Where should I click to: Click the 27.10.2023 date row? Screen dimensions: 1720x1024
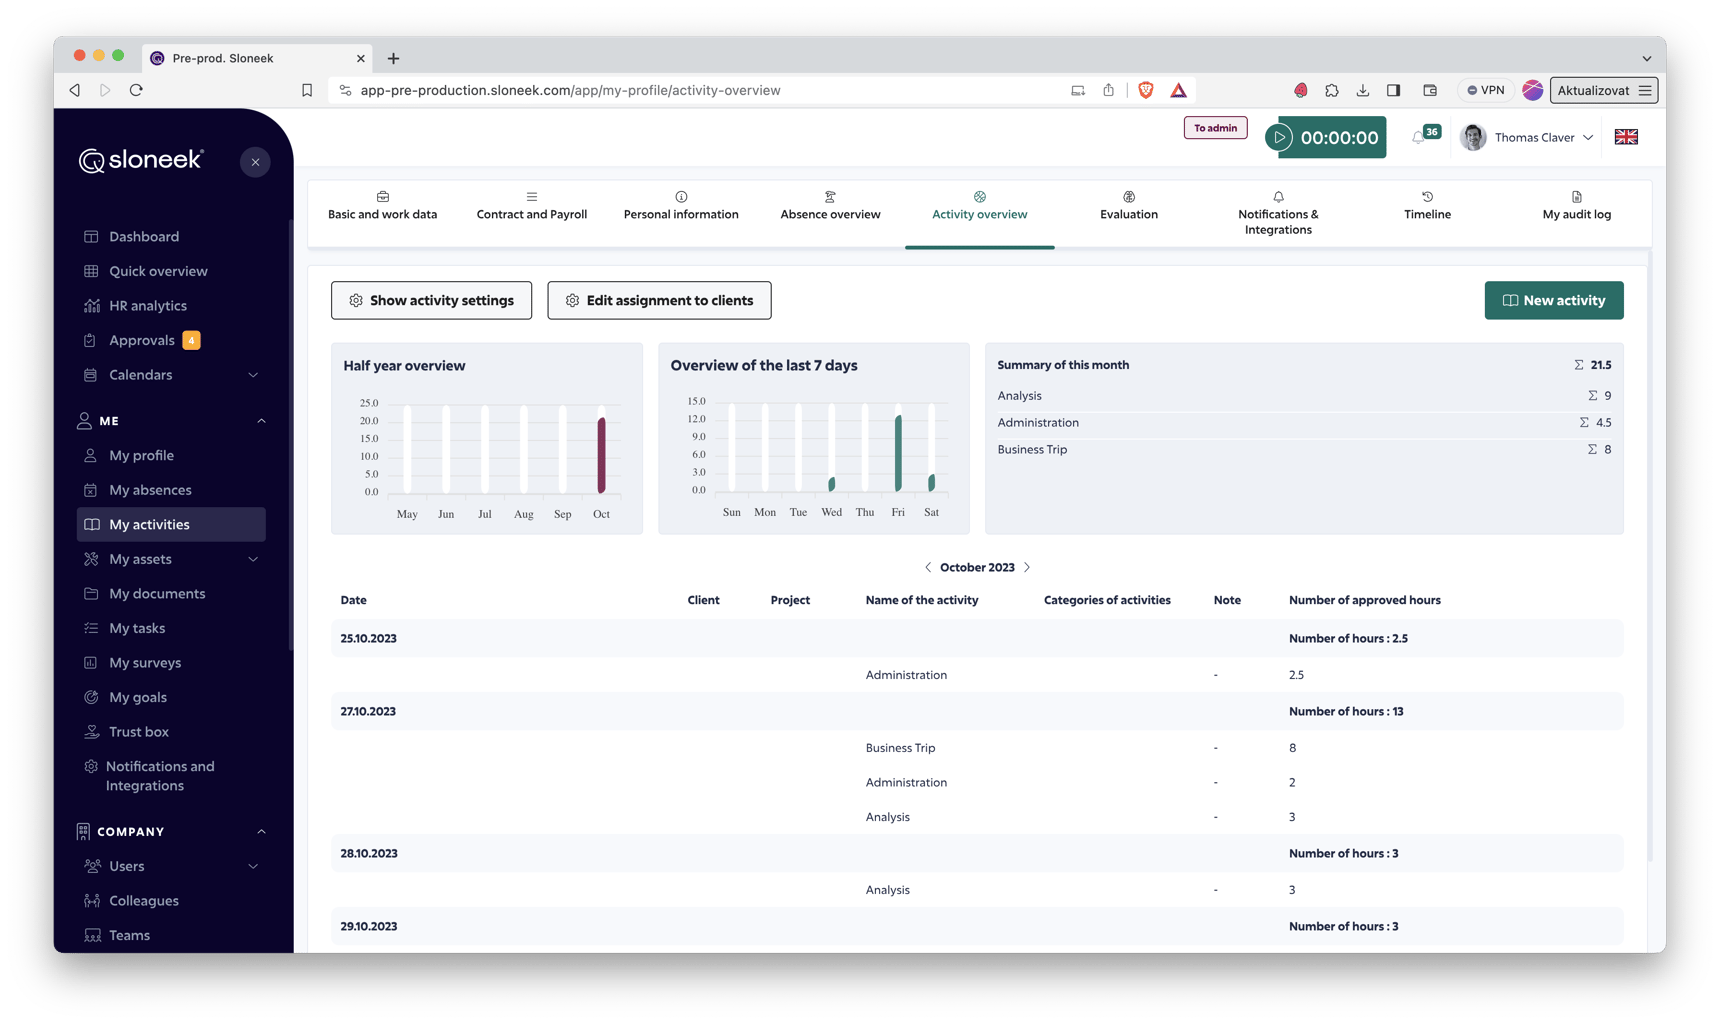[977, 711]
